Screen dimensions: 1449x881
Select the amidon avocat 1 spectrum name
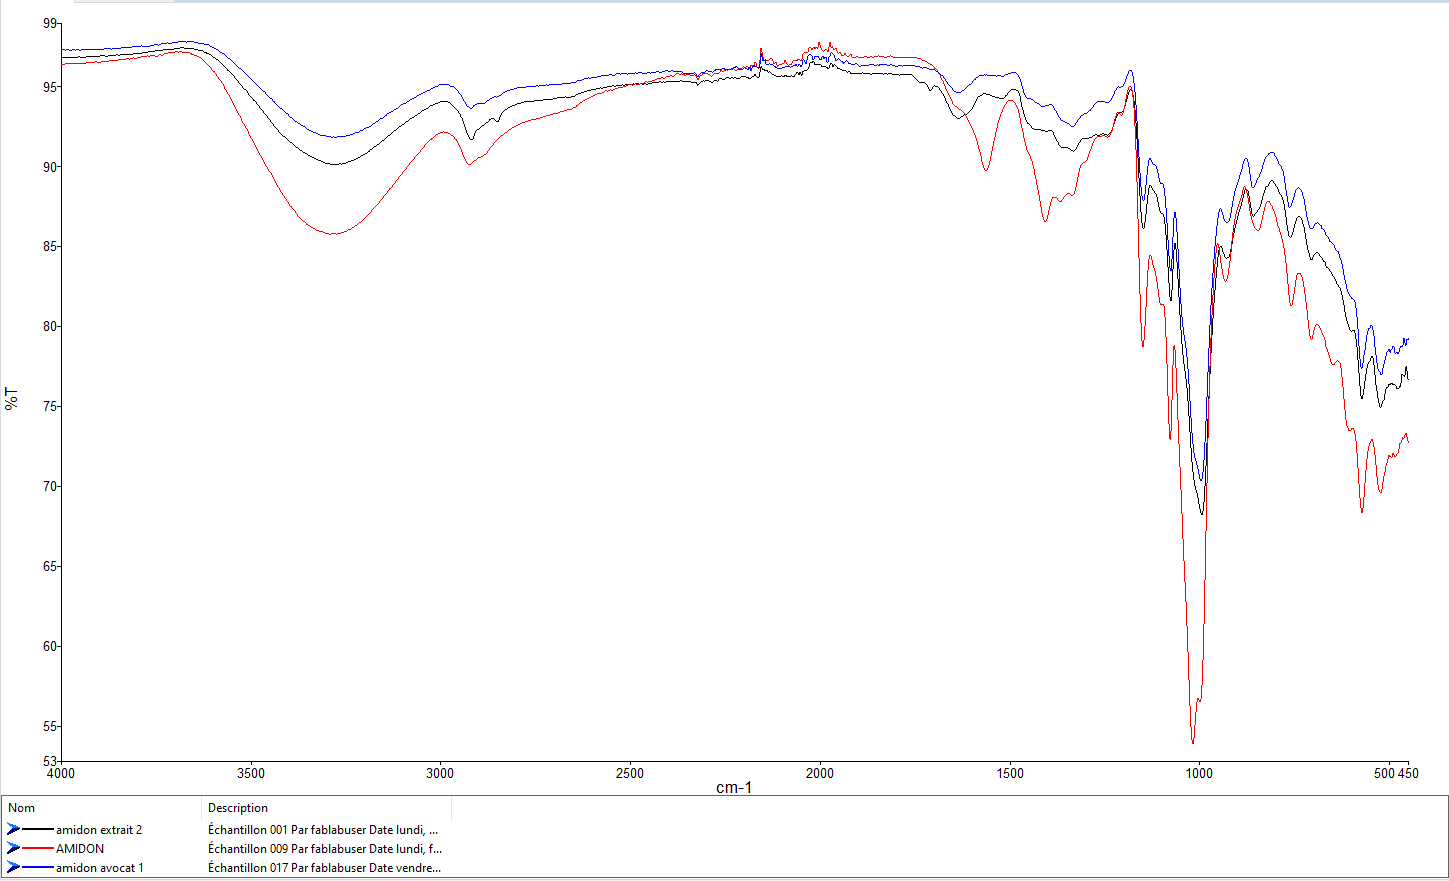coord(100,868)
